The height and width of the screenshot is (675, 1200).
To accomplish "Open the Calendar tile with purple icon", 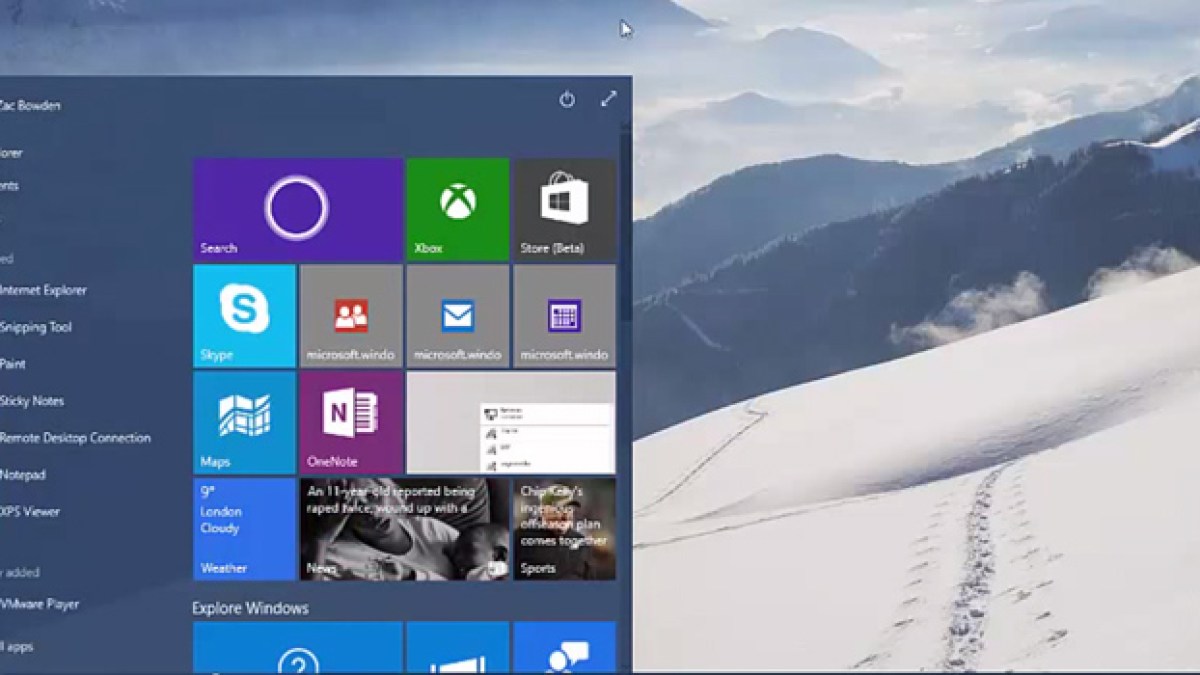I will pyautogui.click(x=564, y=316).
